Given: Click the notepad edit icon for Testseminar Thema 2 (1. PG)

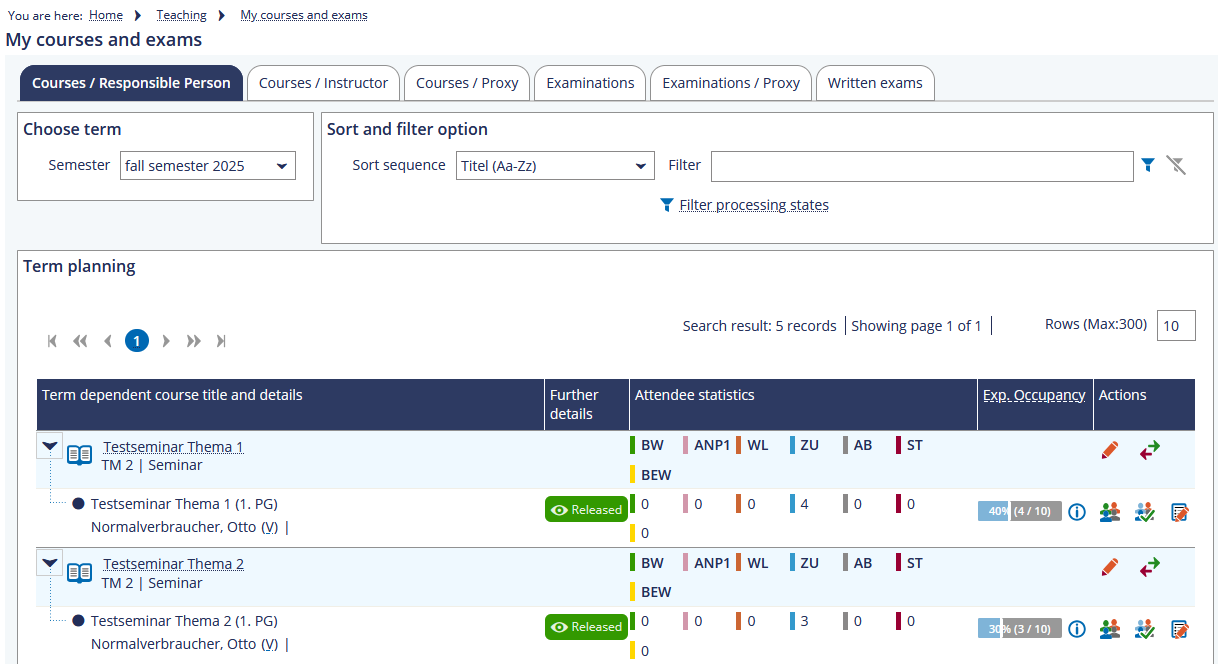Looking at the screenshot, I should 1180,629.
